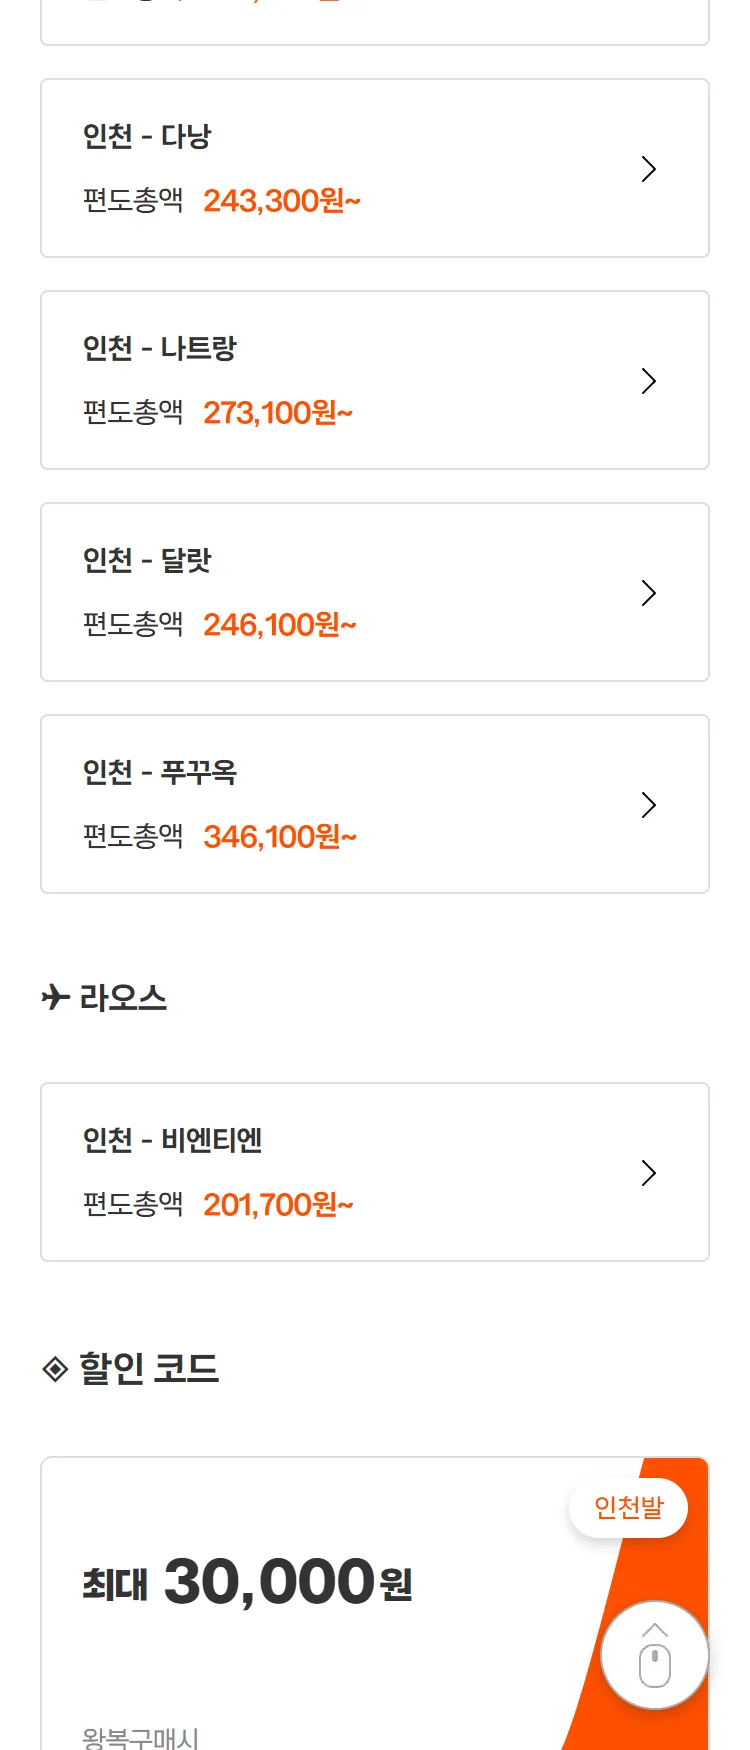
Task: Click the 273,100원~ fare price
Action: click(x=278, y=413)
